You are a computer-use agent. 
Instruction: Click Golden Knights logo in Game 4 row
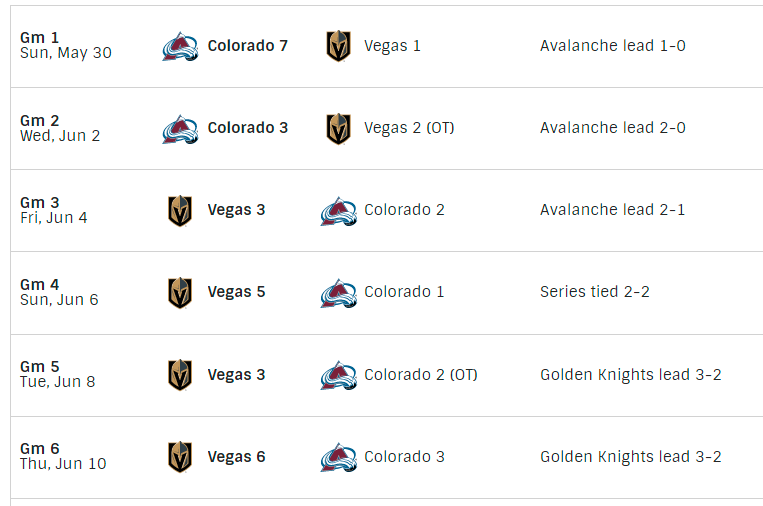point(180,292)
